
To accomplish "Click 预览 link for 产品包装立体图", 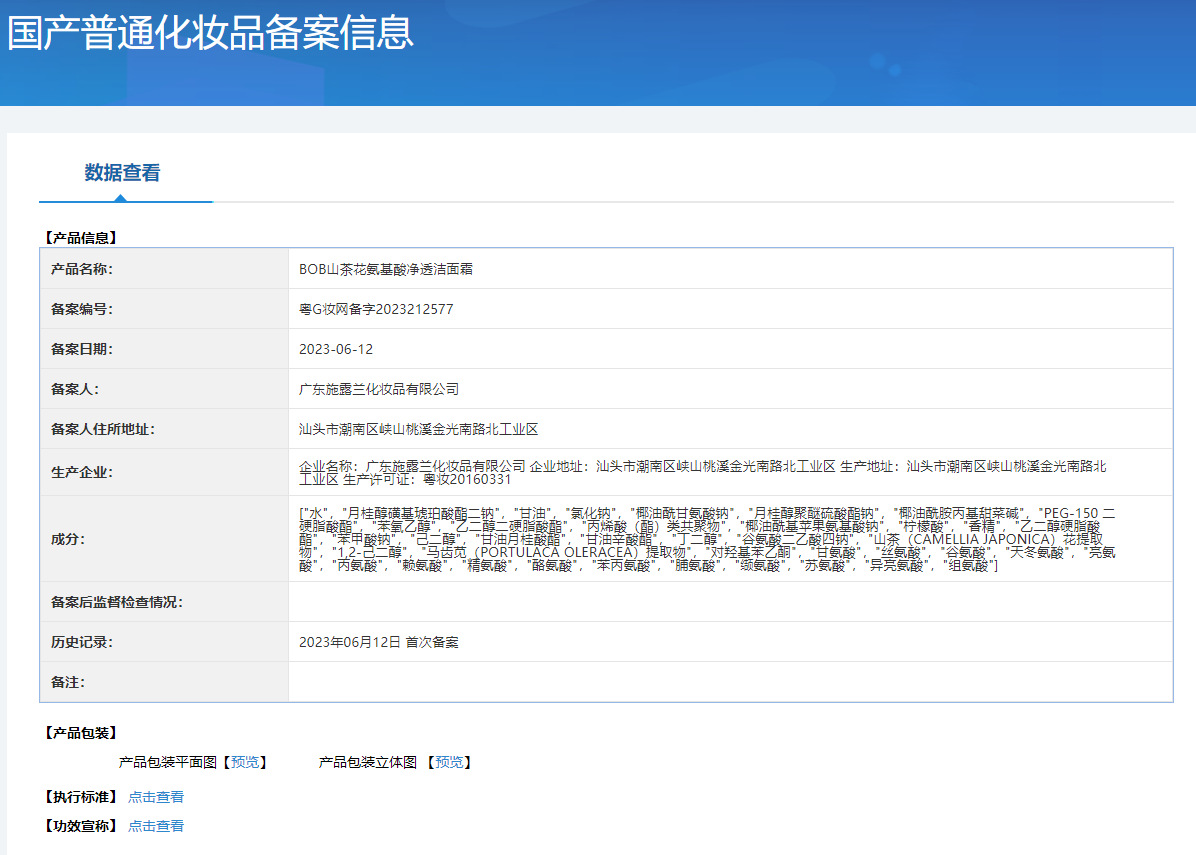I will [x=449, y=762].
